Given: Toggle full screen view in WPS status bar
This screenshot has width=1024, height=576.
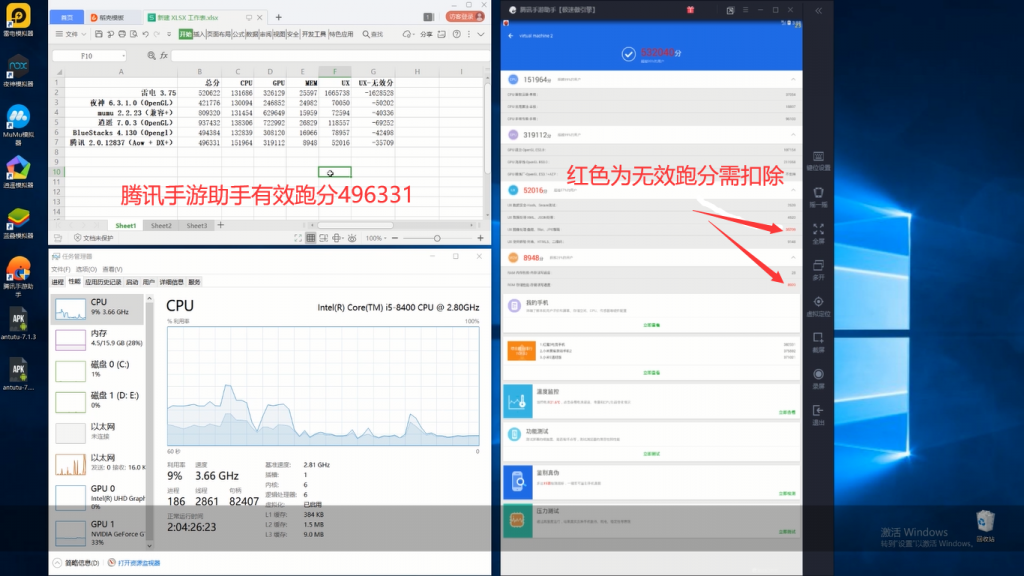Looking at the screenshot, I should (x=298, y=238).
